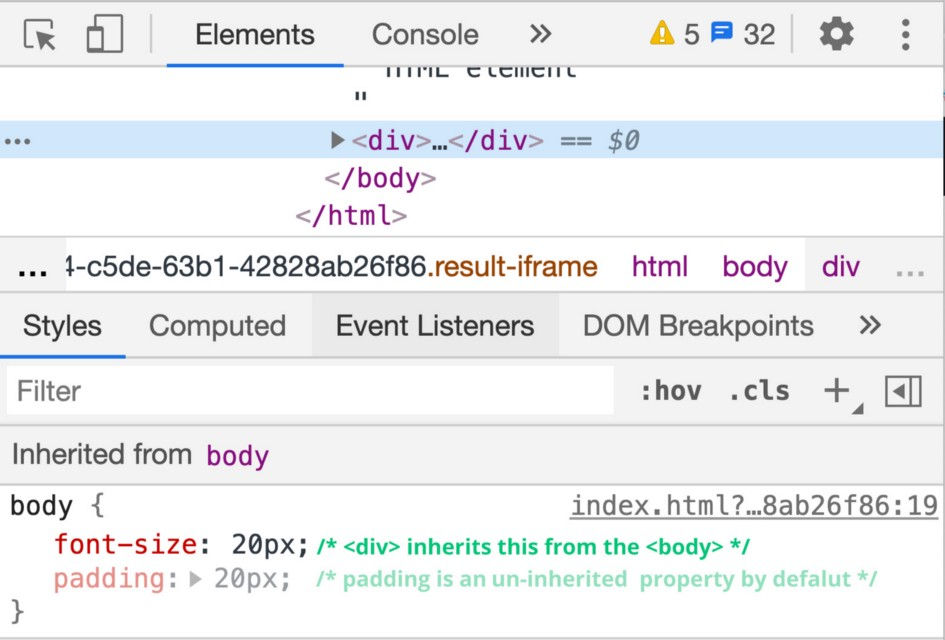
Task: Click the body link in Inherited from
Action: point(237,456)
